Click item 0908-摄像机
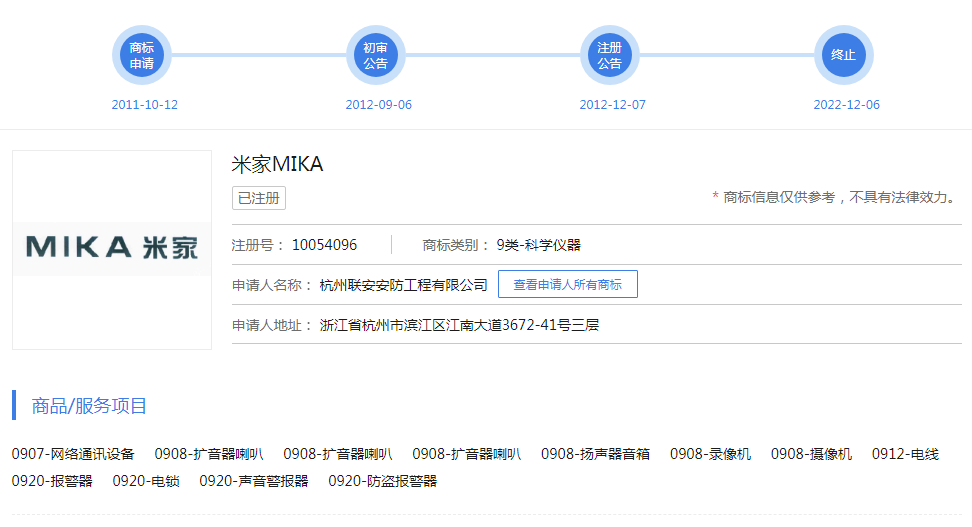Image resolution: width=972 pixels, height=527 pixels. coord(811,454)
